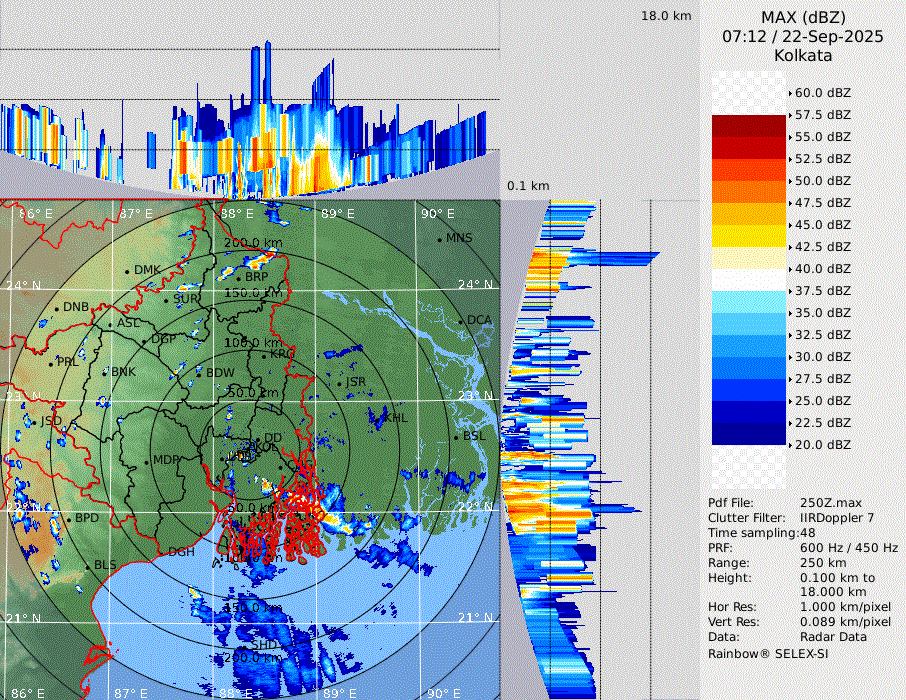Click the DCA station marker
Image resolution: width=906 pixels, height=700 pixels.
point(461,321)
